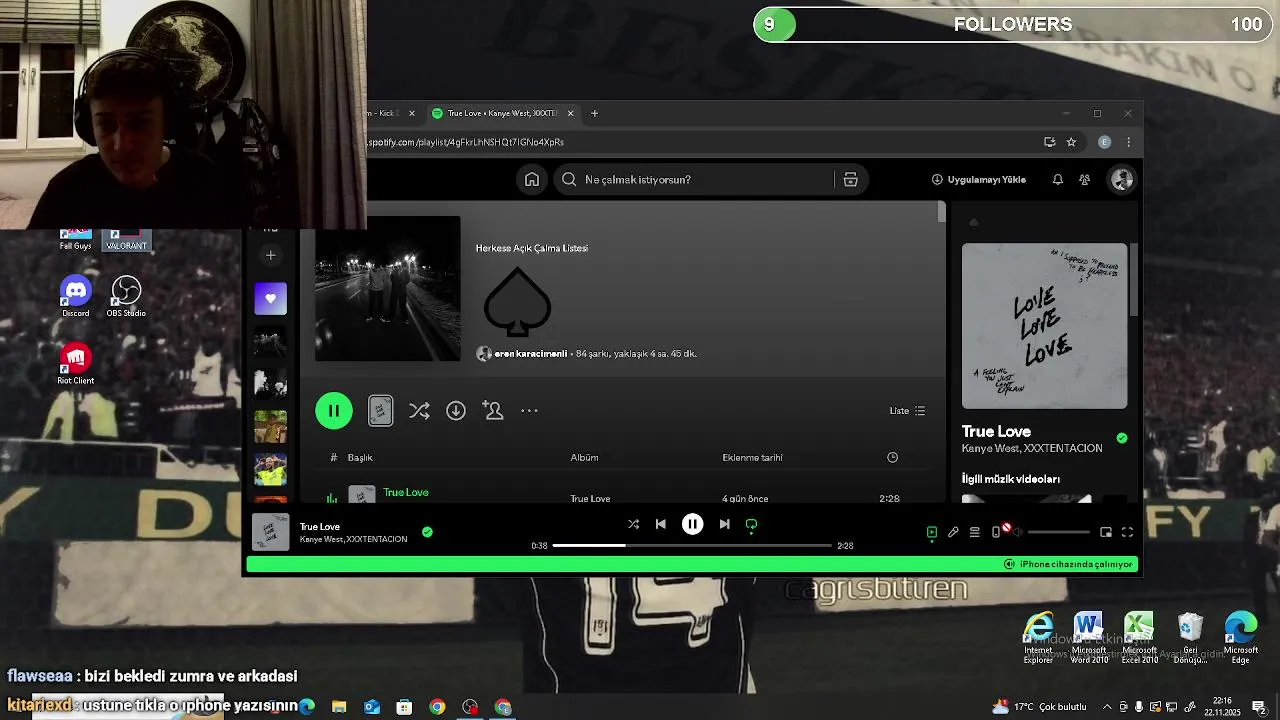This screenshot has height=720, width=1280.
Task: Toggle the saved checkmark beside the player song title
Action: point(427,532)
